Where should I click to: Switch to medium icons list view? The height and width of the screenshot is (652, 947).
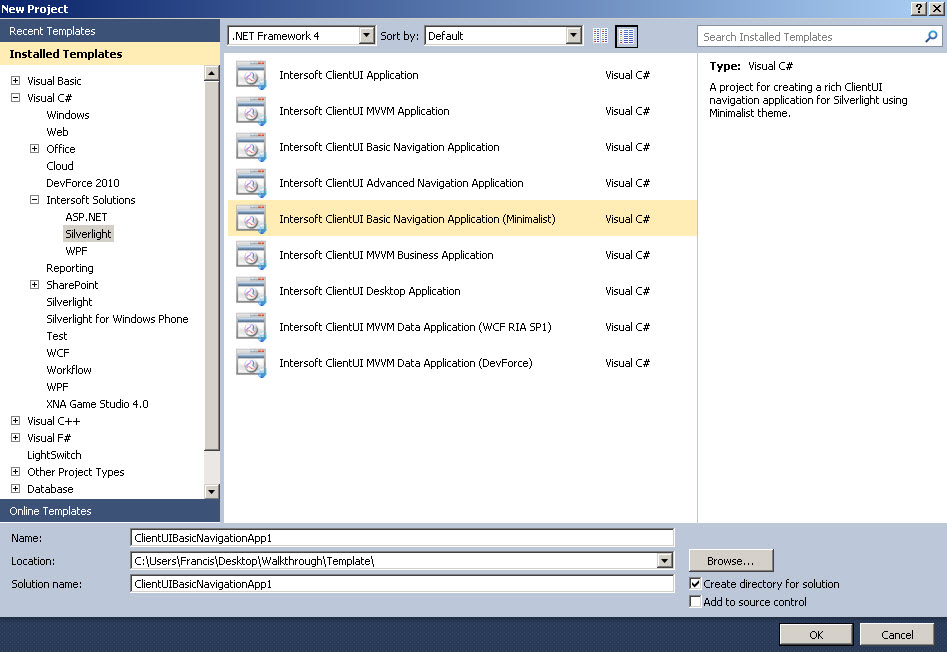pyautogui.click(x=626, y=36)
